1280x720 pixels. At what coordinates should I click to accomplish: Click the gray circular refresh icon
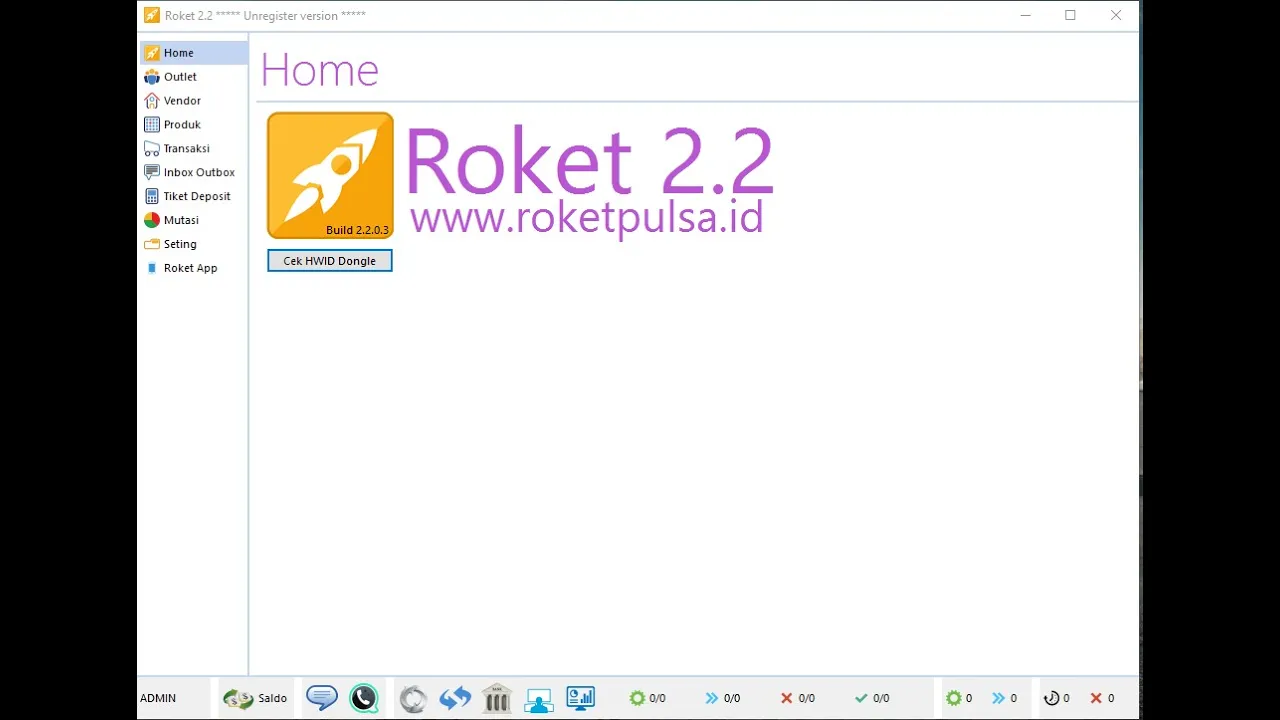pyautogui.click(x=413, y=698)
